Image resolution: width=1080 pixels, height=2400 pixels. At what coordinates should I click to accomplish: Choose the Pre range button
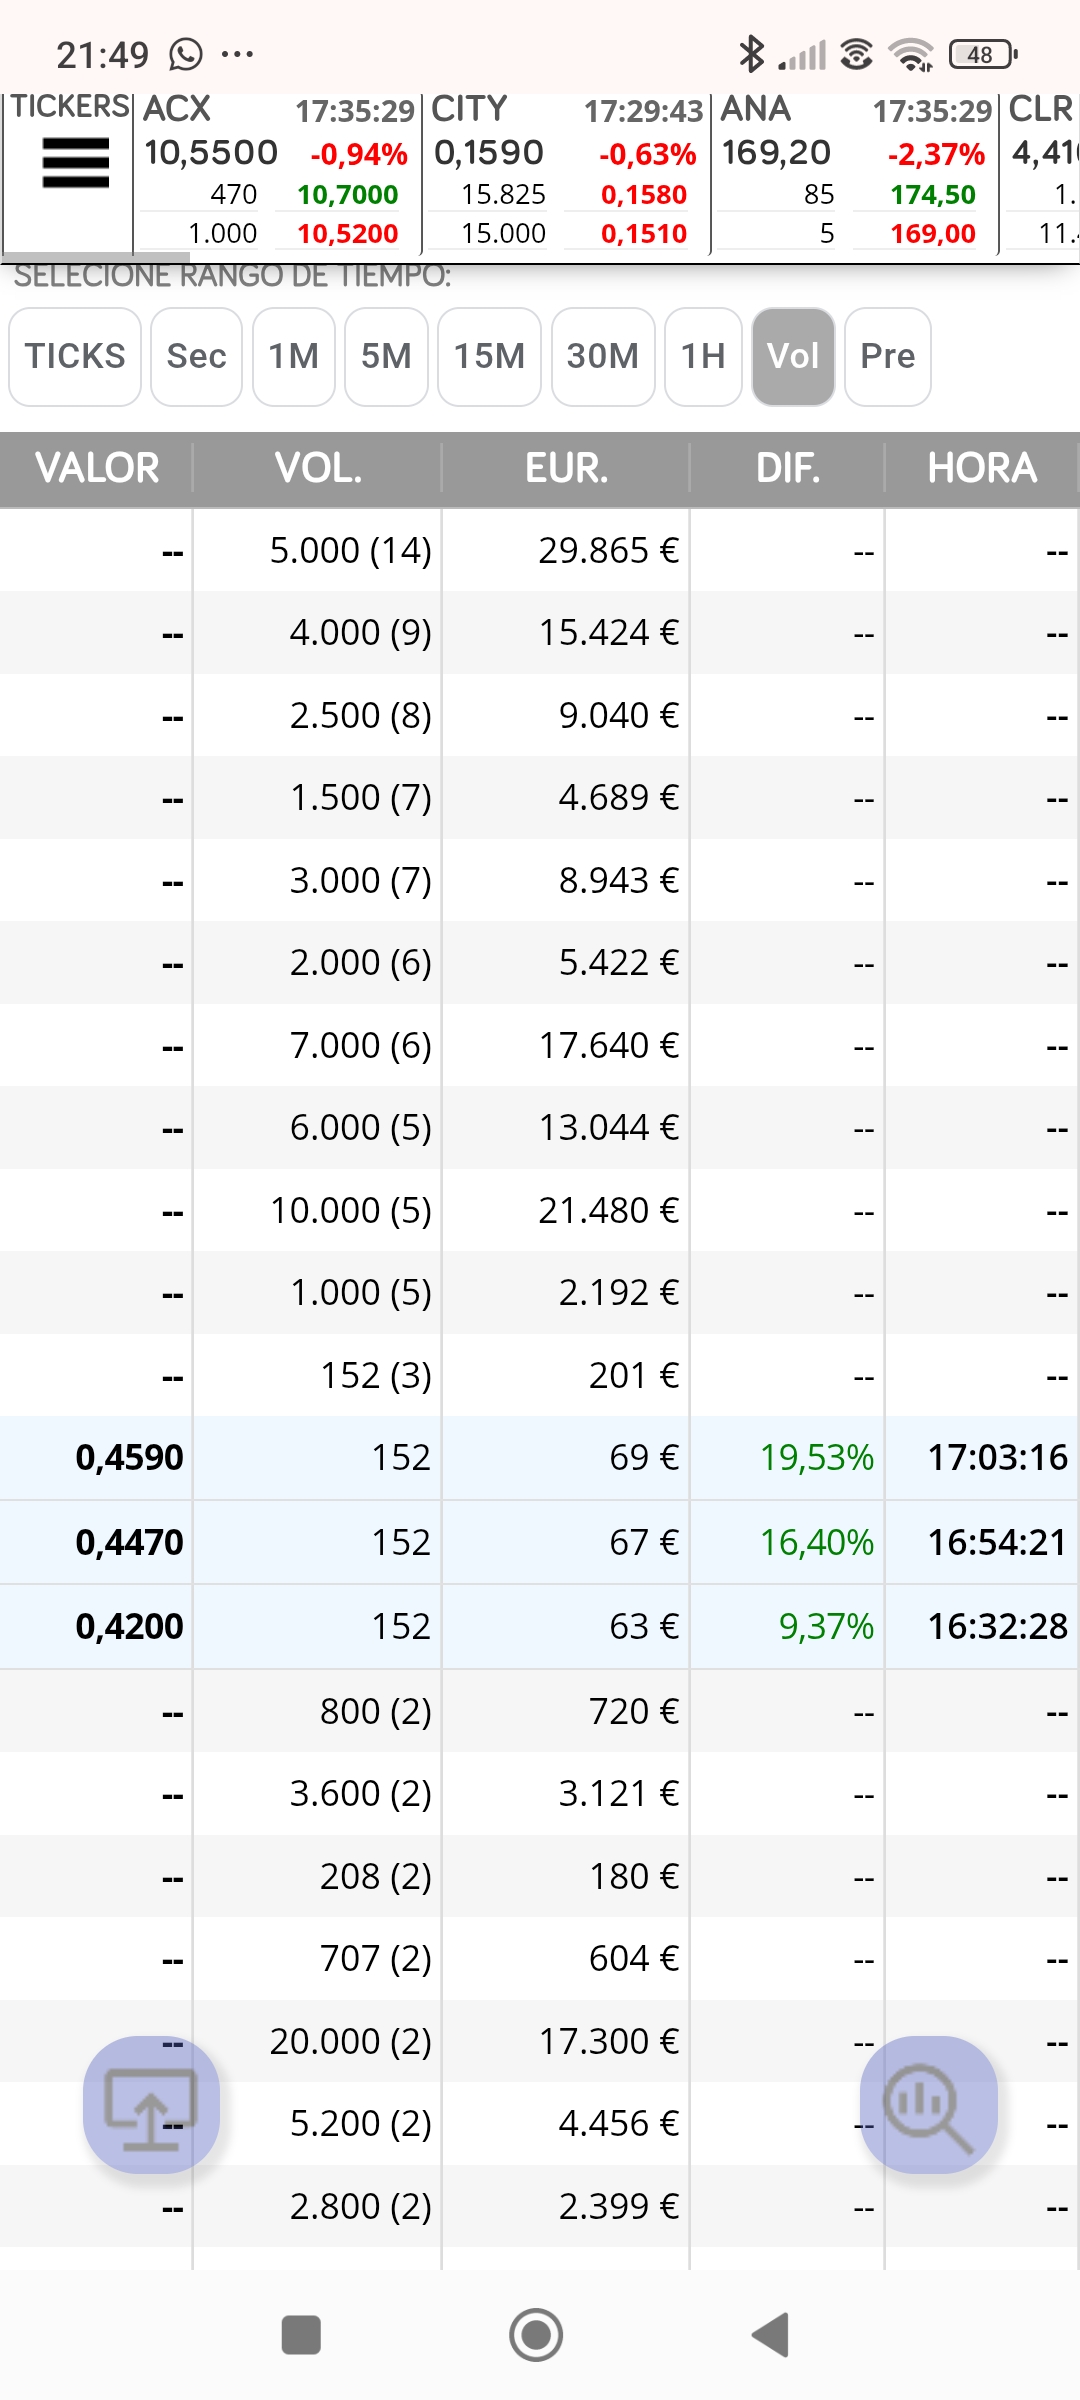[888, 357]
